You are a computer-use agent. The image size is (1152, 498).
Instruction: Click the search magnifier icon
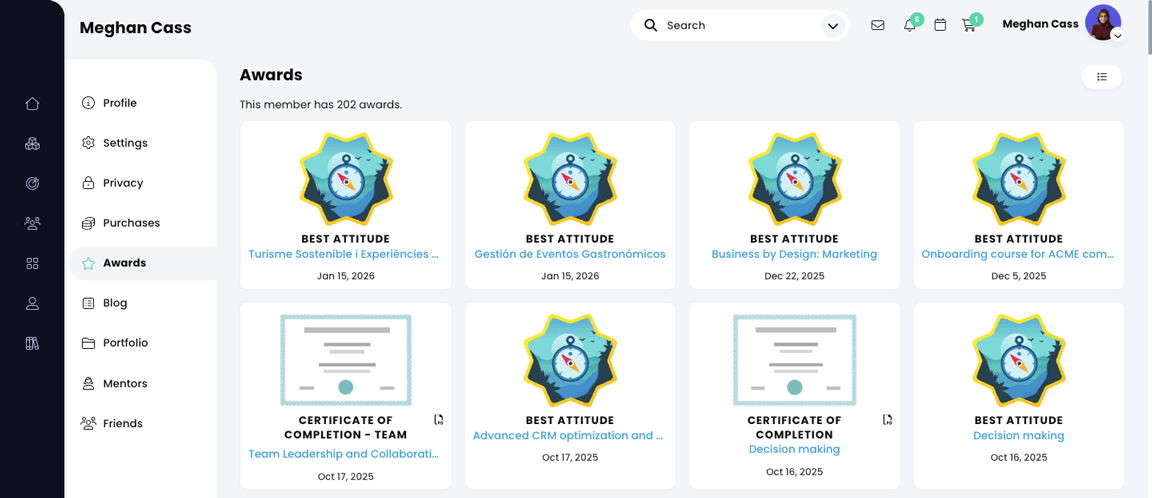coord(650,25)
